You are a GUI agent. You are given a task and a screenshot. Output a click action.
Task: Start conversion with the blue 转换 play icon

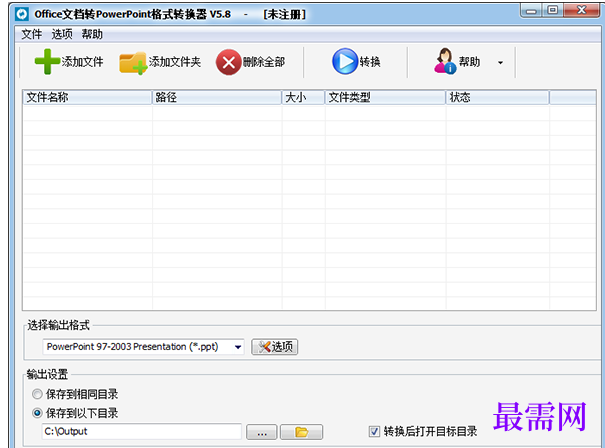pyautogui.click(x=345, y=61)
